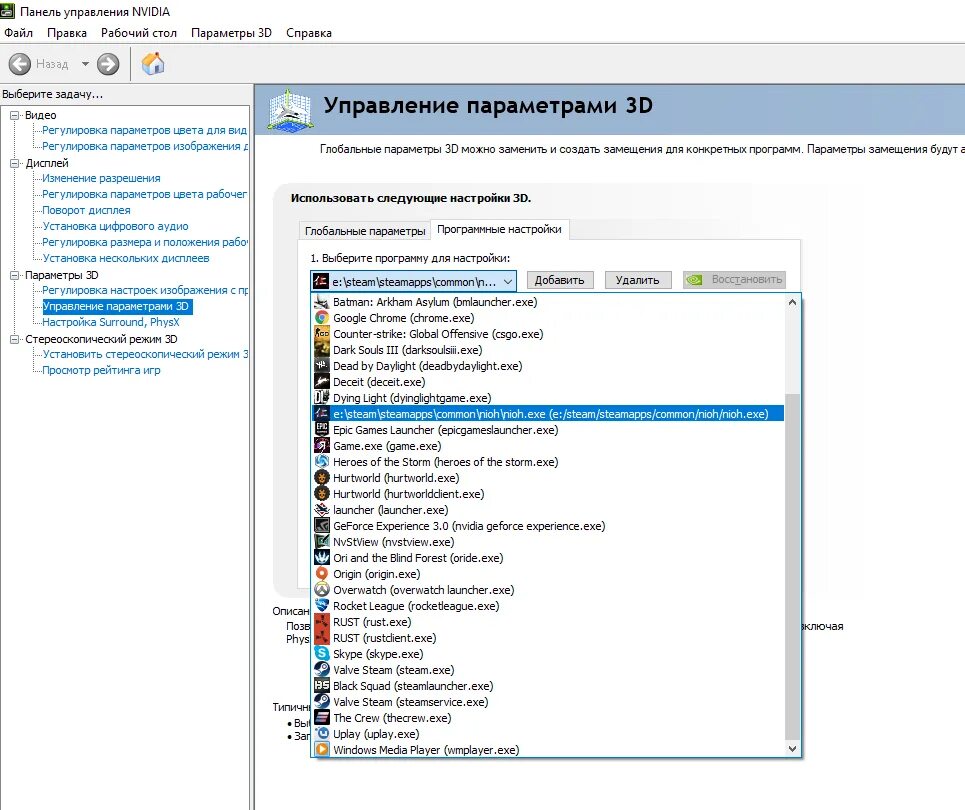Image resolution: width=965 pixels, height=810 pixels.
Task: Click the Overwatch launcher icon
Action: [x=321, y=590]
